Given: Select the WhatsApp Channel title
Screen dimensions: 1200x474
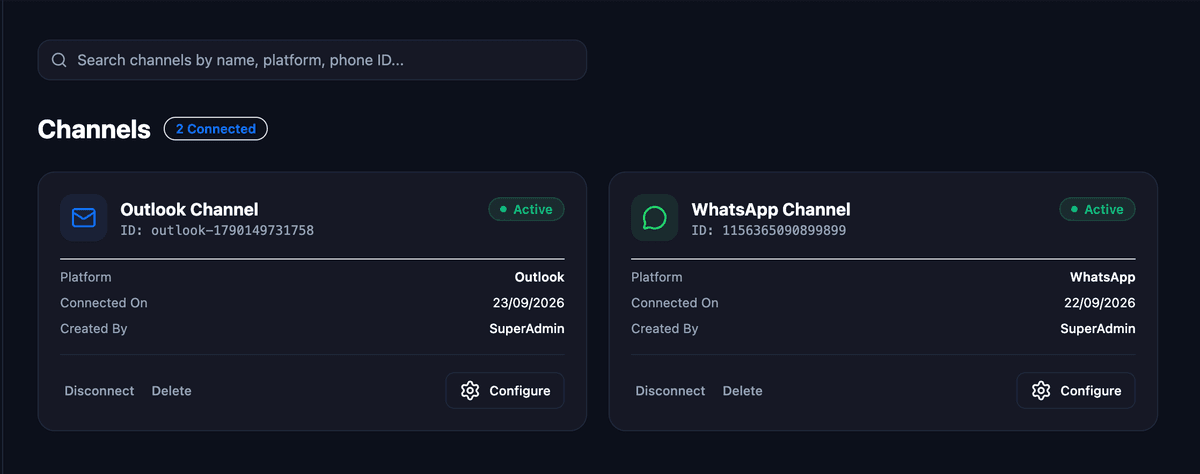Looking at the screenshot, I should 771,209.
